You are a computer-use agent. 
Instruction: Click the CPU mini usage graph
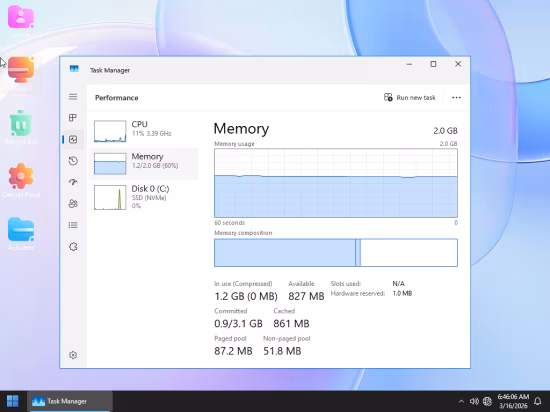click(x=110, y=131)
